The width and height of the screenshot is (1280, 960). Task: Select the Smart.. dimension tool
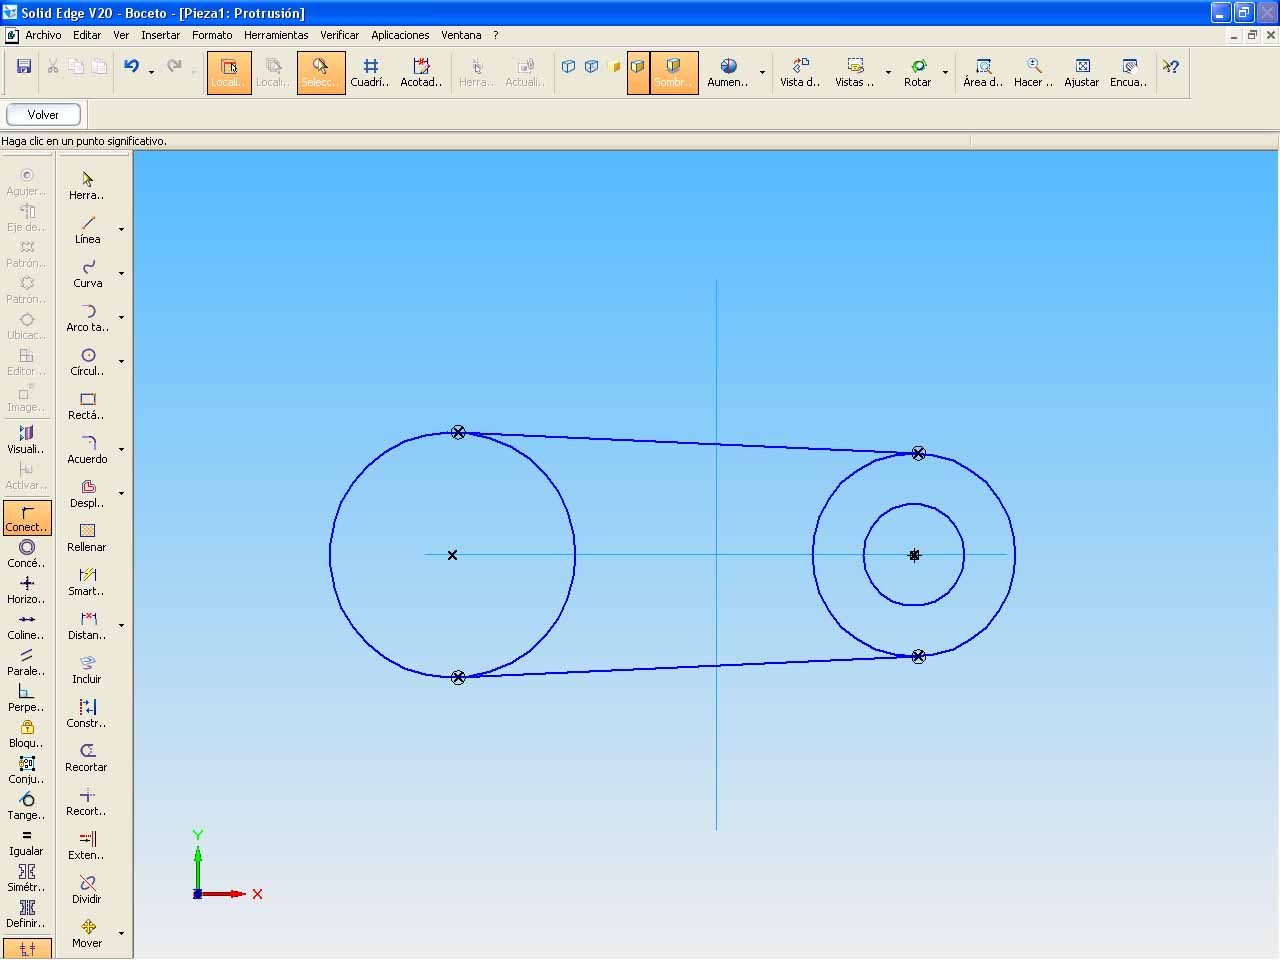(x=87, y=582)
